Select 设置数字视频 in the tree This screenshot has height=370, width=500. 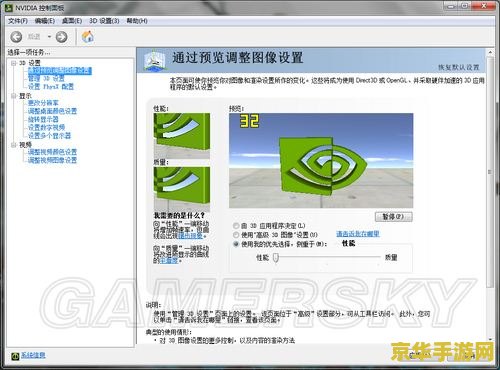[x=46, y=127]
